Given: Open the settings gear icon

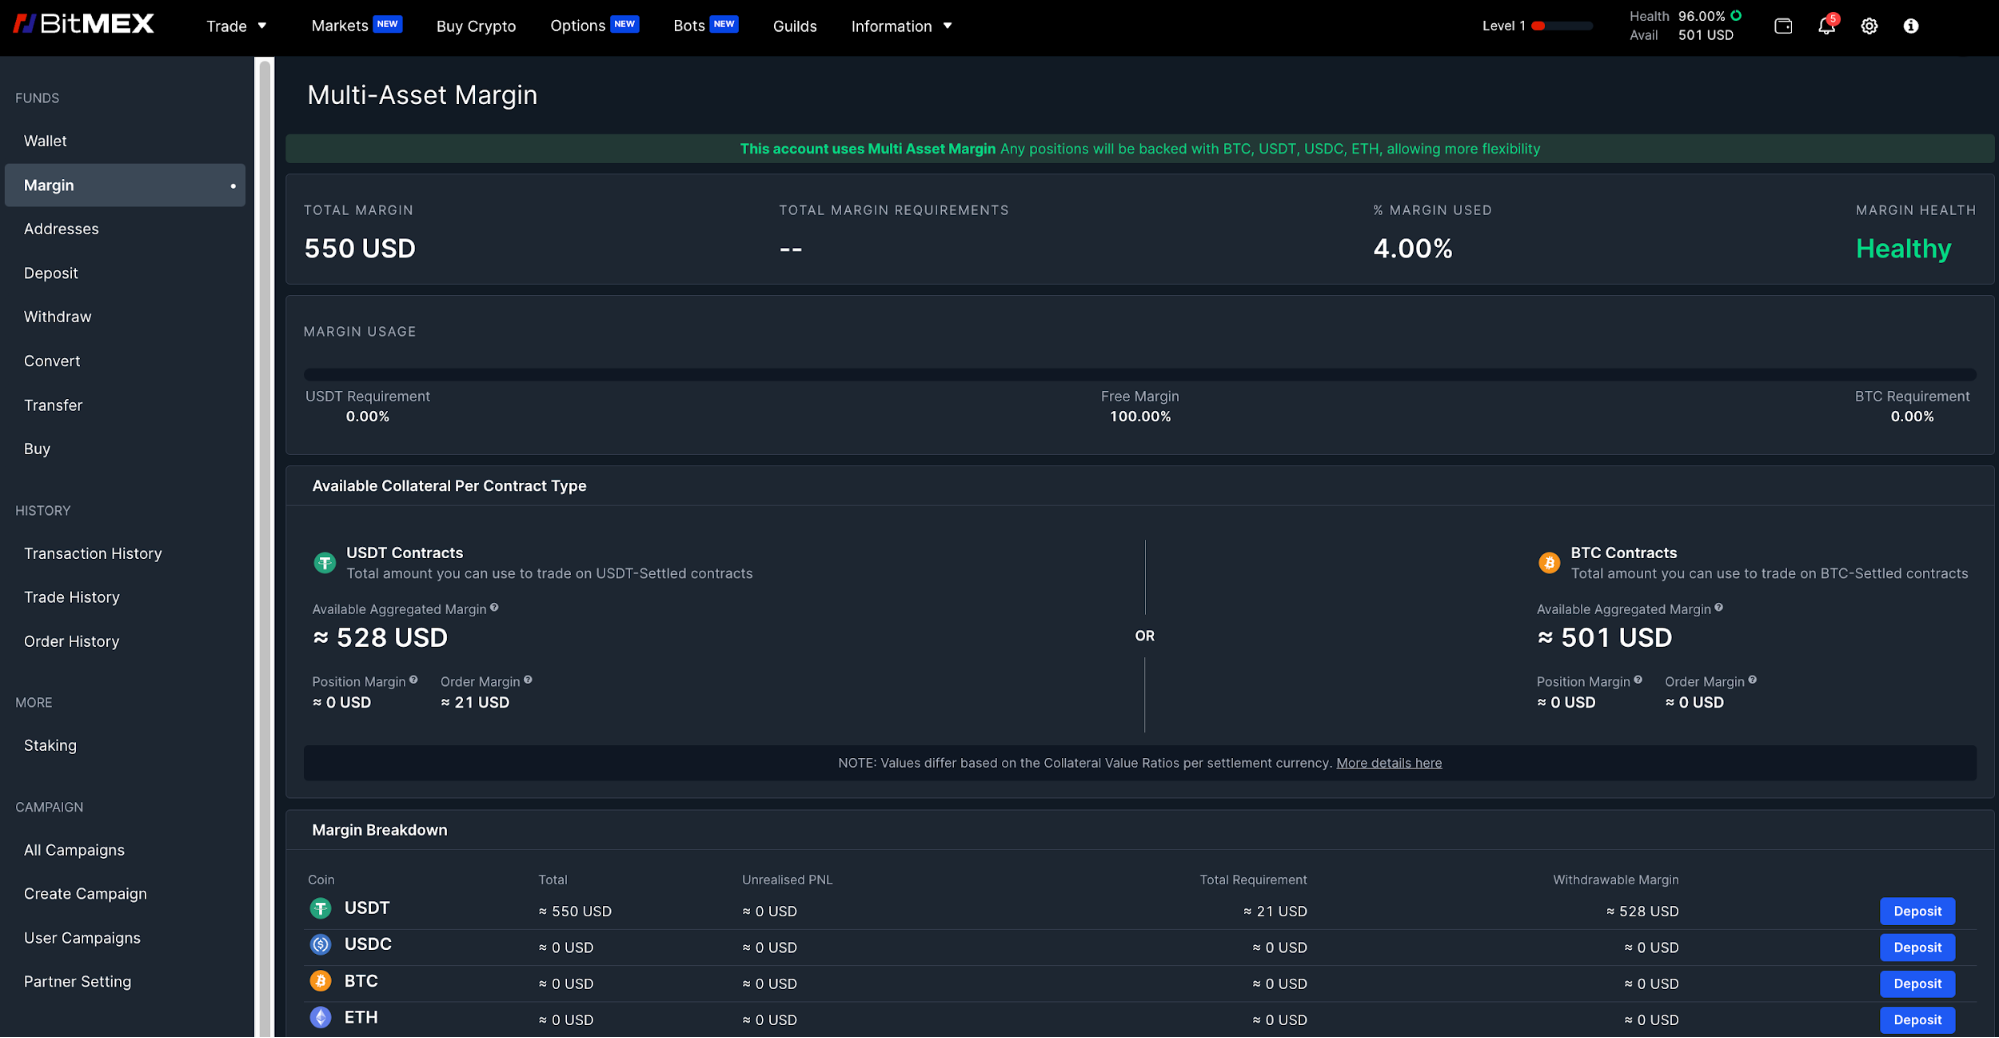Looking at the screenshot, I should coord(1869,26).
